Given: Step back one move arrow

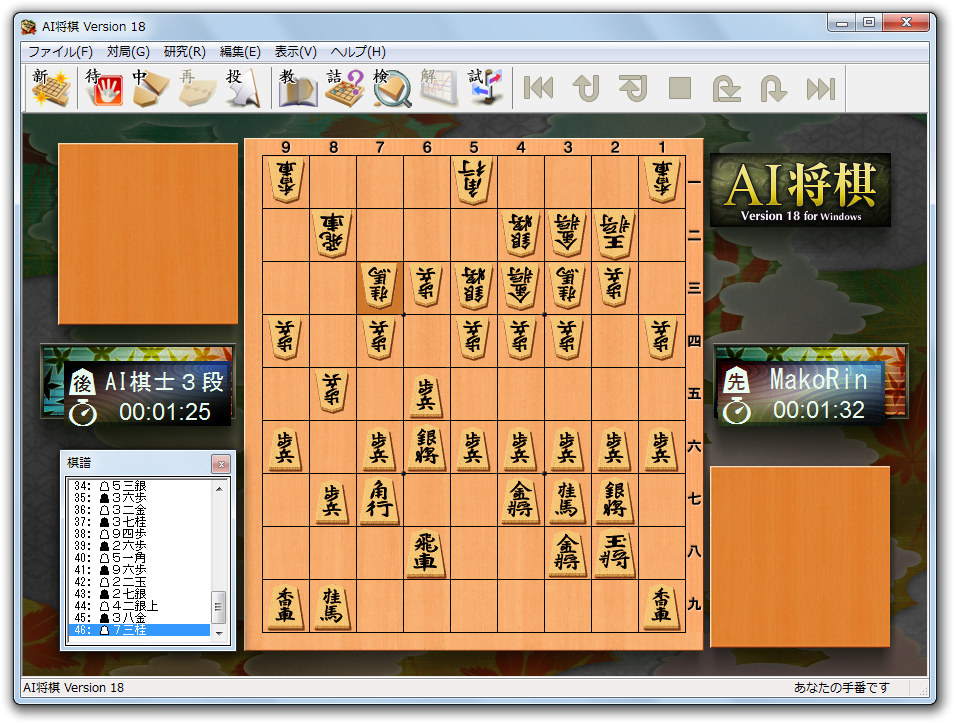Looking at the screenshot, I should [587, 88].
